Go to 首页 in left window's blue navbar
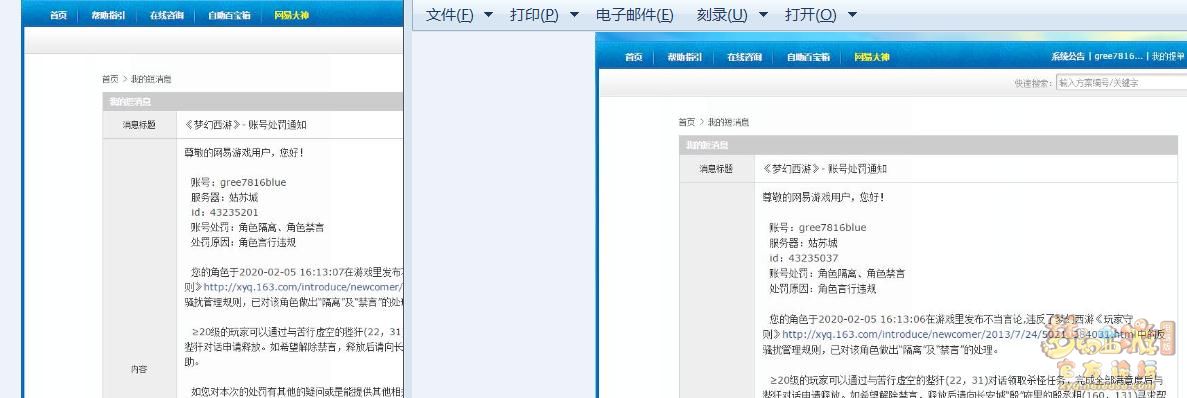Viewport: 1187px width, 398px height. pyautogui.click(x=59, y=14)
